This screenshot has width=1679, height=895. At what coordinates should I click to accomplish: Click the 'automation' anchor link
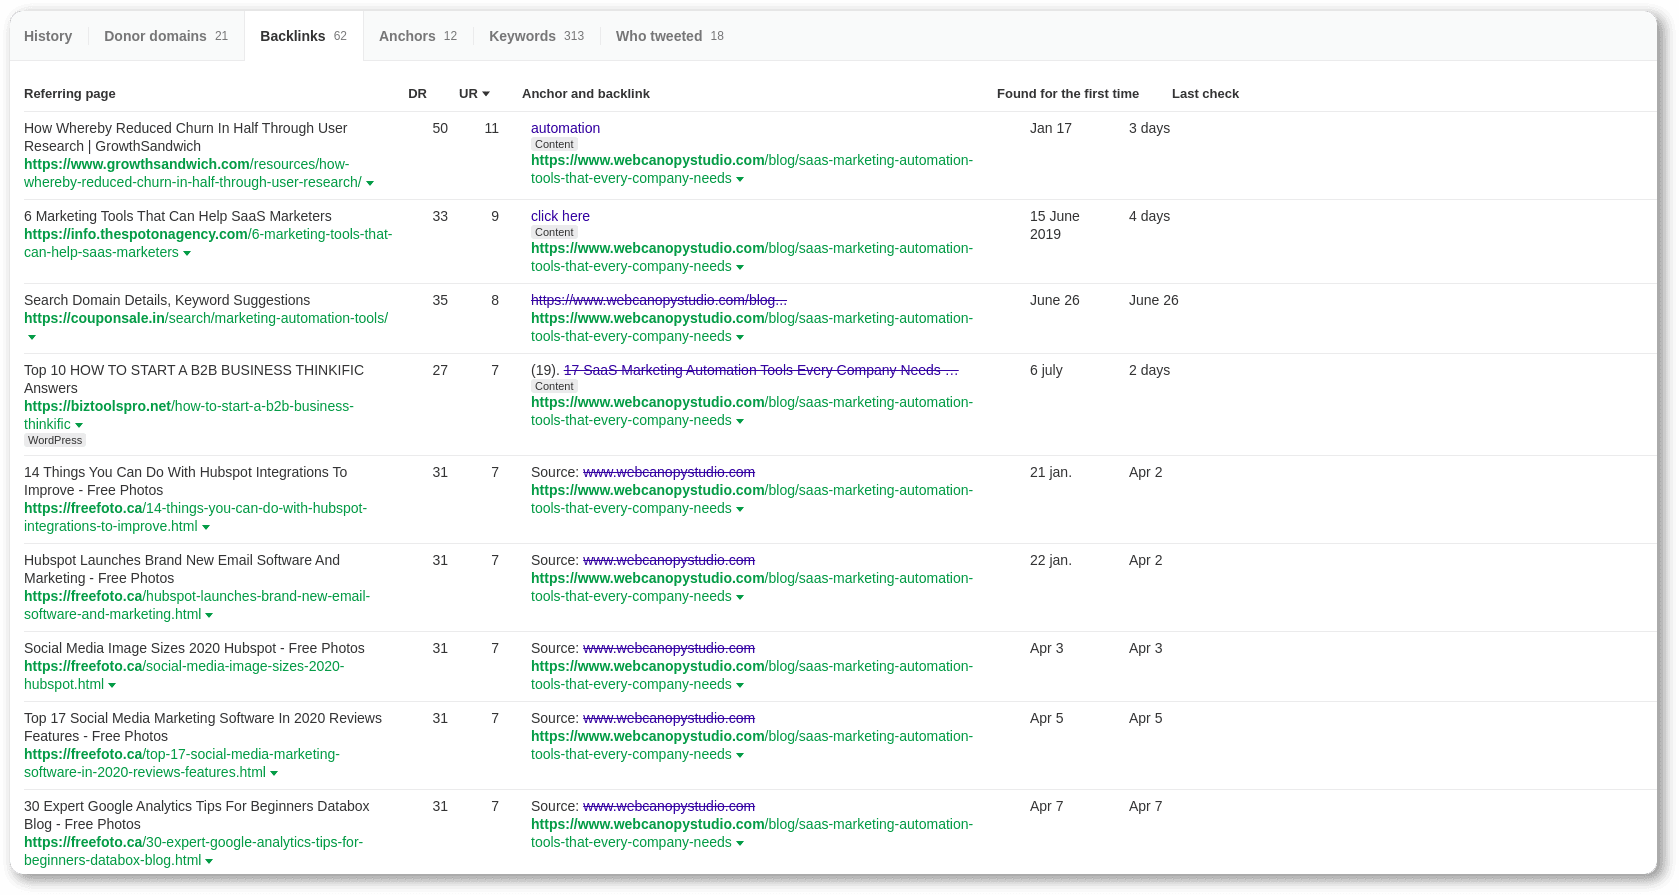(565, 128)
